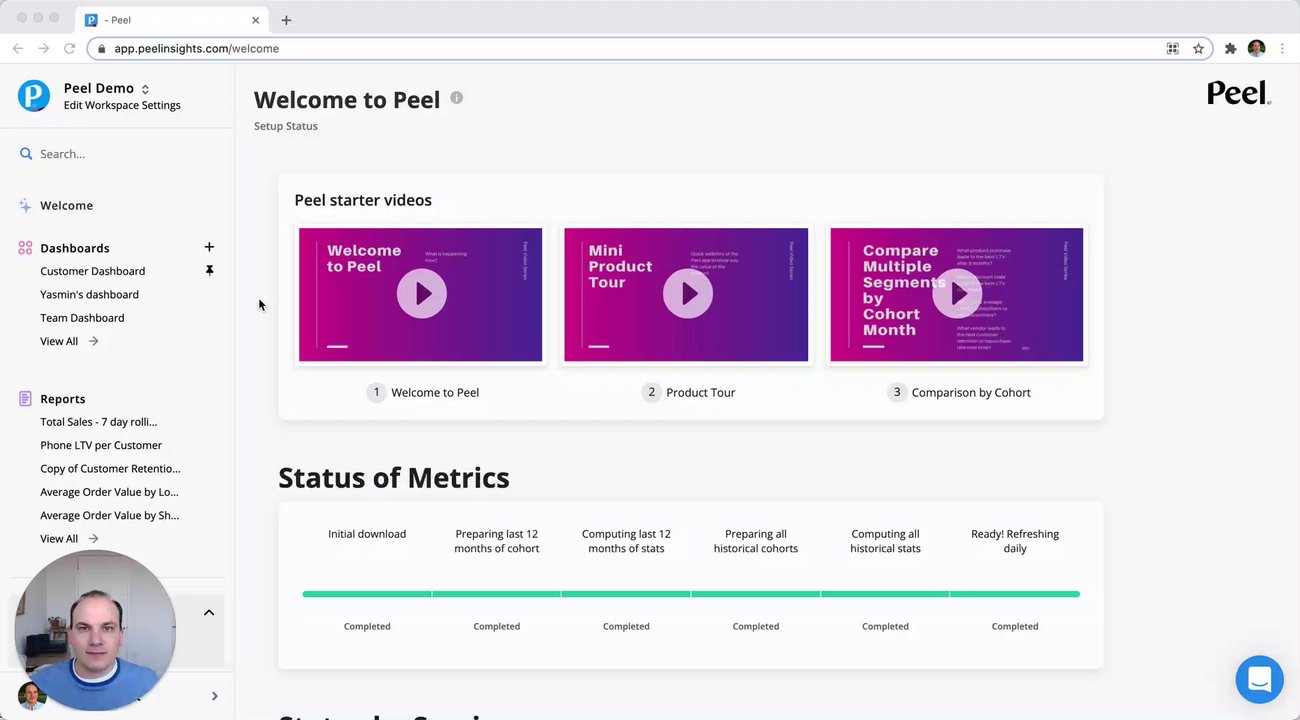1300x720 pixels.
Task: Collapse the sidebar panel with chevron up
Action: 209,612
